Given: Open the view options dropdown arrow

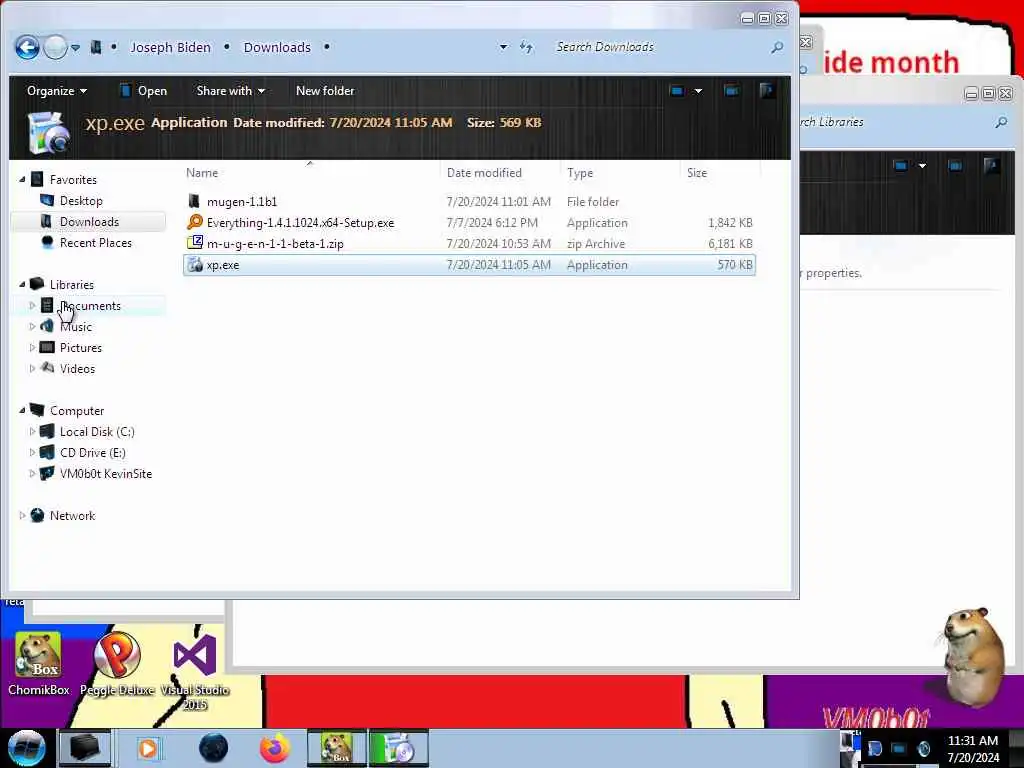Looking at the screenshot, I should pyautogui.click(x=698, y=91).
